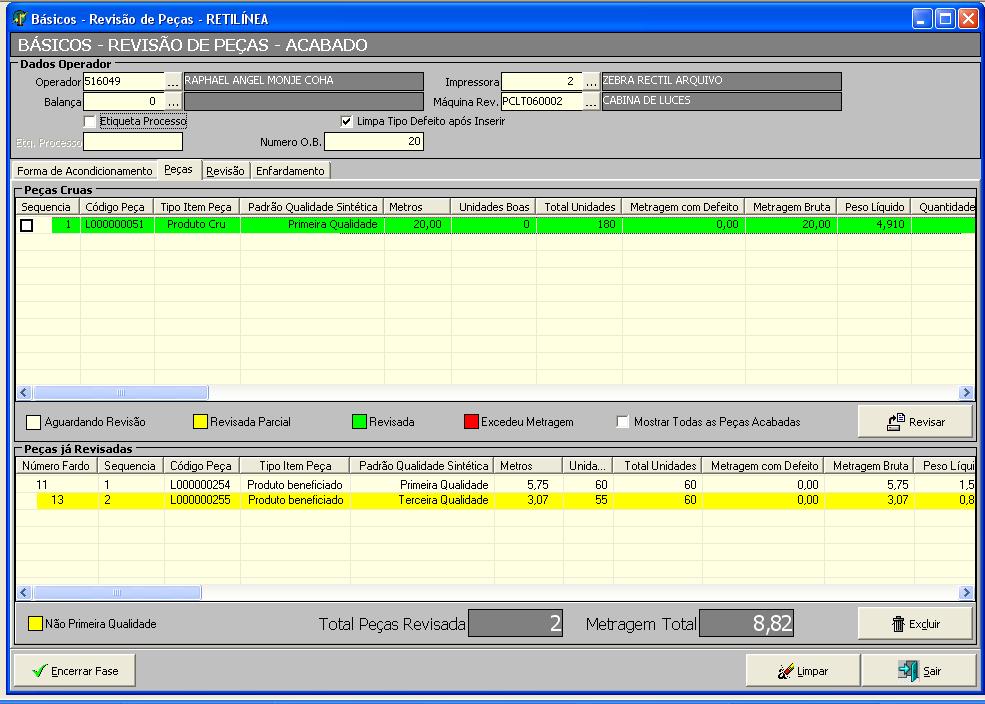Click the application icon in title bar
The width and height of the screenshot is (985, 704).
(x=18, y=19)
